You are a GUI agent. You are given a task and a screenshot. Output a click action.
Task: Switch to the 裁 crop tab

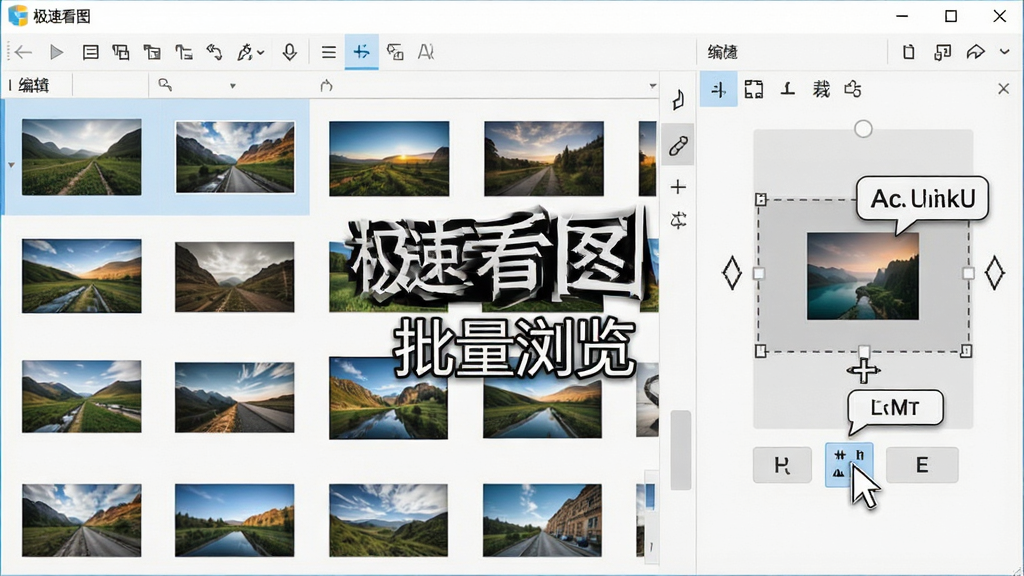coord(821,89)
